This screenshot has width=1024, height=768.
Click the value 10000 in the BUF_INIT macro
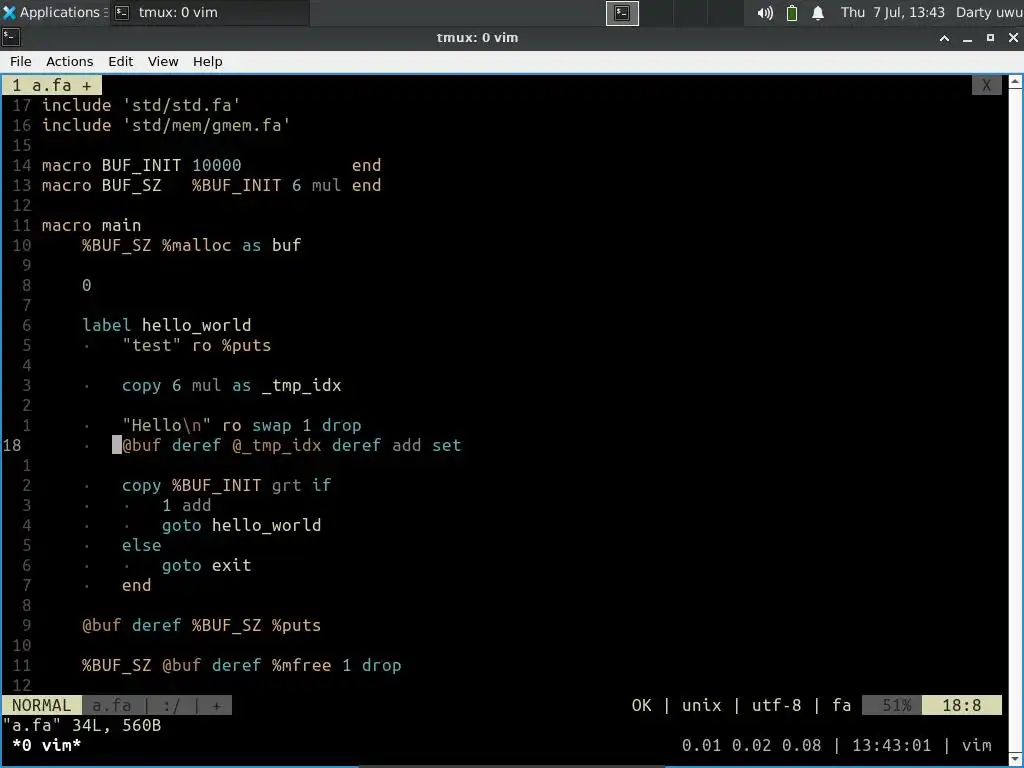[216, 165]
